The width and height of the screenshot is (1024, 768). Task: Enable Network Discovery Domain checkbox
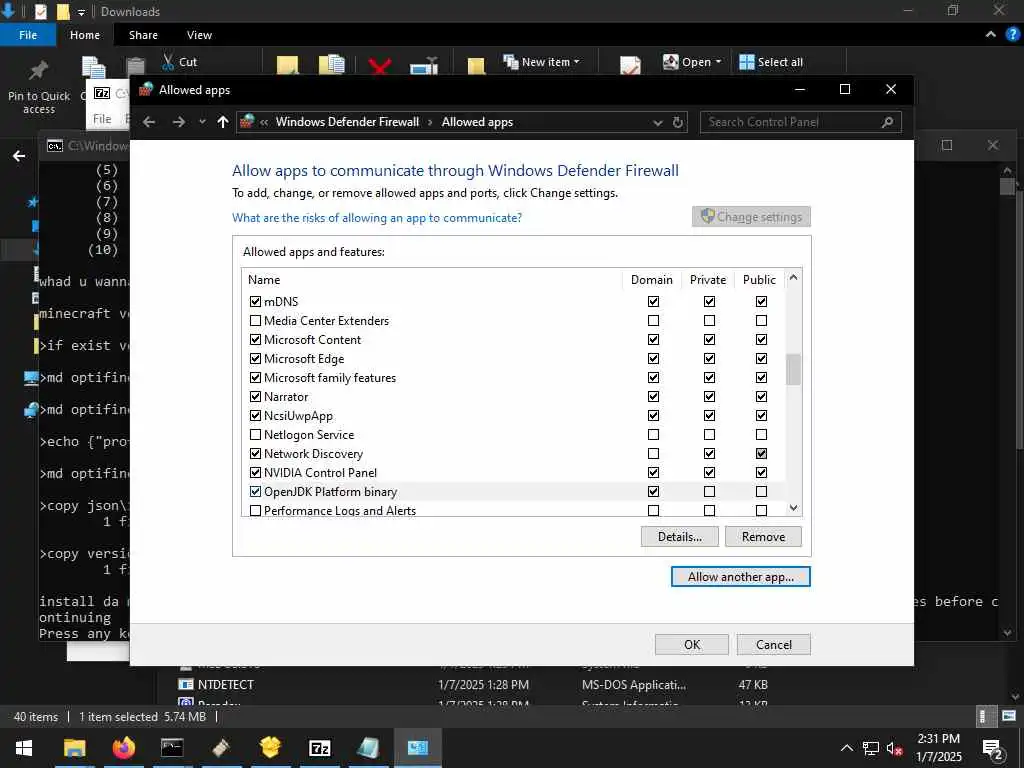(x=653, y=453)
